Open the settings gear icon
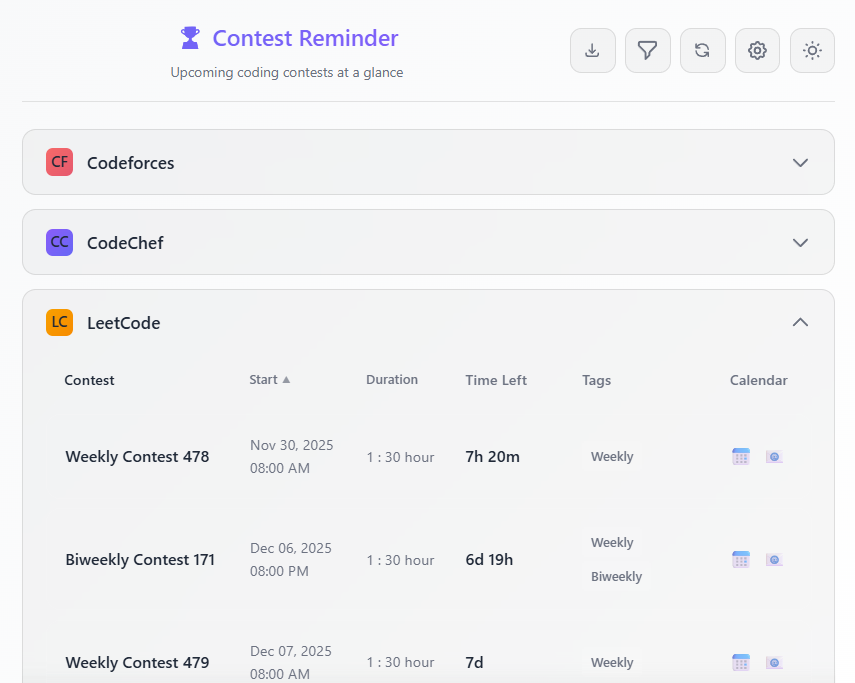Image resolution: width=855 pixels, height=683 pixels. [x=757, y=50]
